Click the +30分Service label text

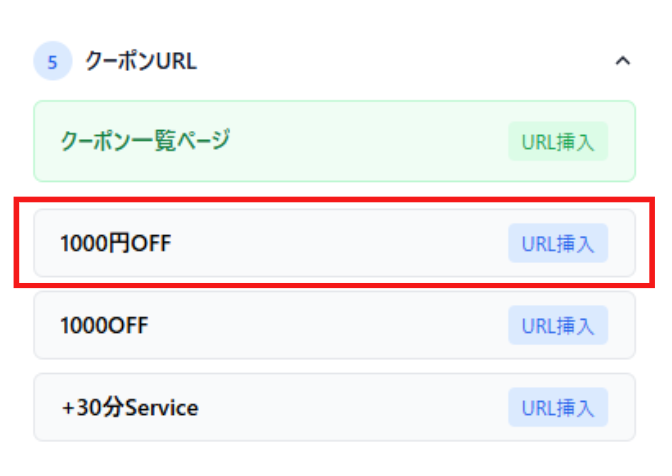tap(129, 407)
